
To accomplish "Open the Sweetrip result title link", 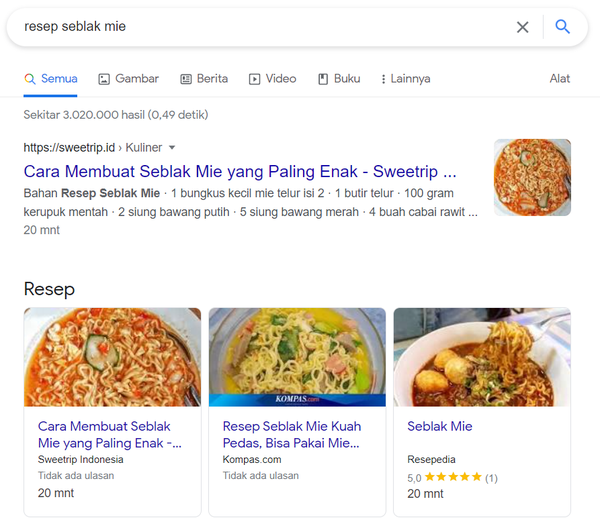I will pos(240,171).
